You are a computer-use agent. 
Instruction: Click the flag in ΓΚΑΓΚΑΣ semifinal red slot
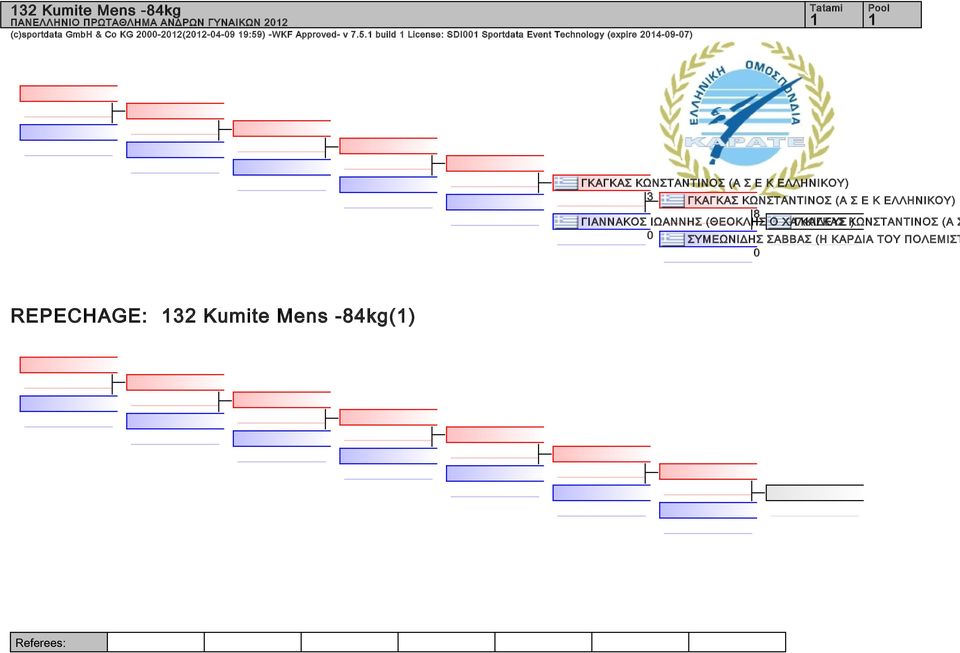(565, 183)
